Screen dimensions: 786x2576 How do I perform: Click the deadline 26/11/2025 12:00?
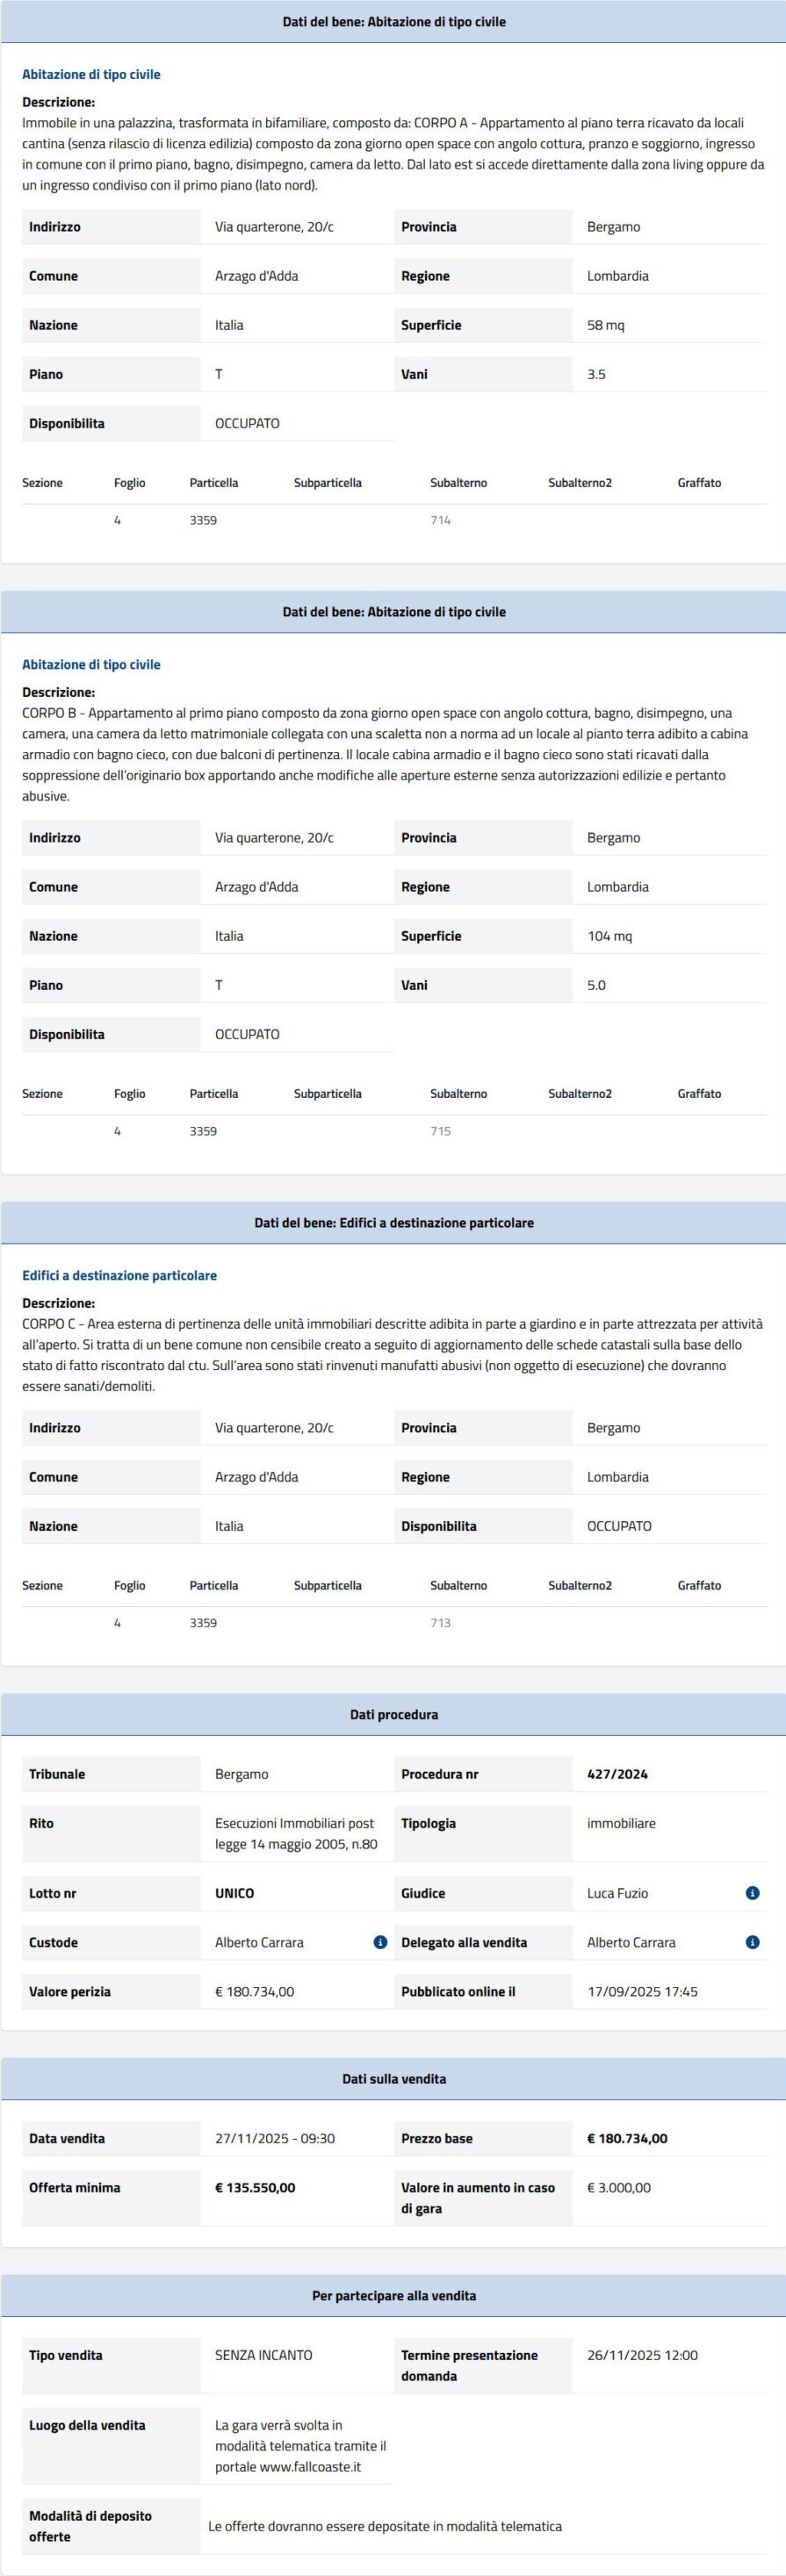pyautogui.click(x=642, y=2355)
